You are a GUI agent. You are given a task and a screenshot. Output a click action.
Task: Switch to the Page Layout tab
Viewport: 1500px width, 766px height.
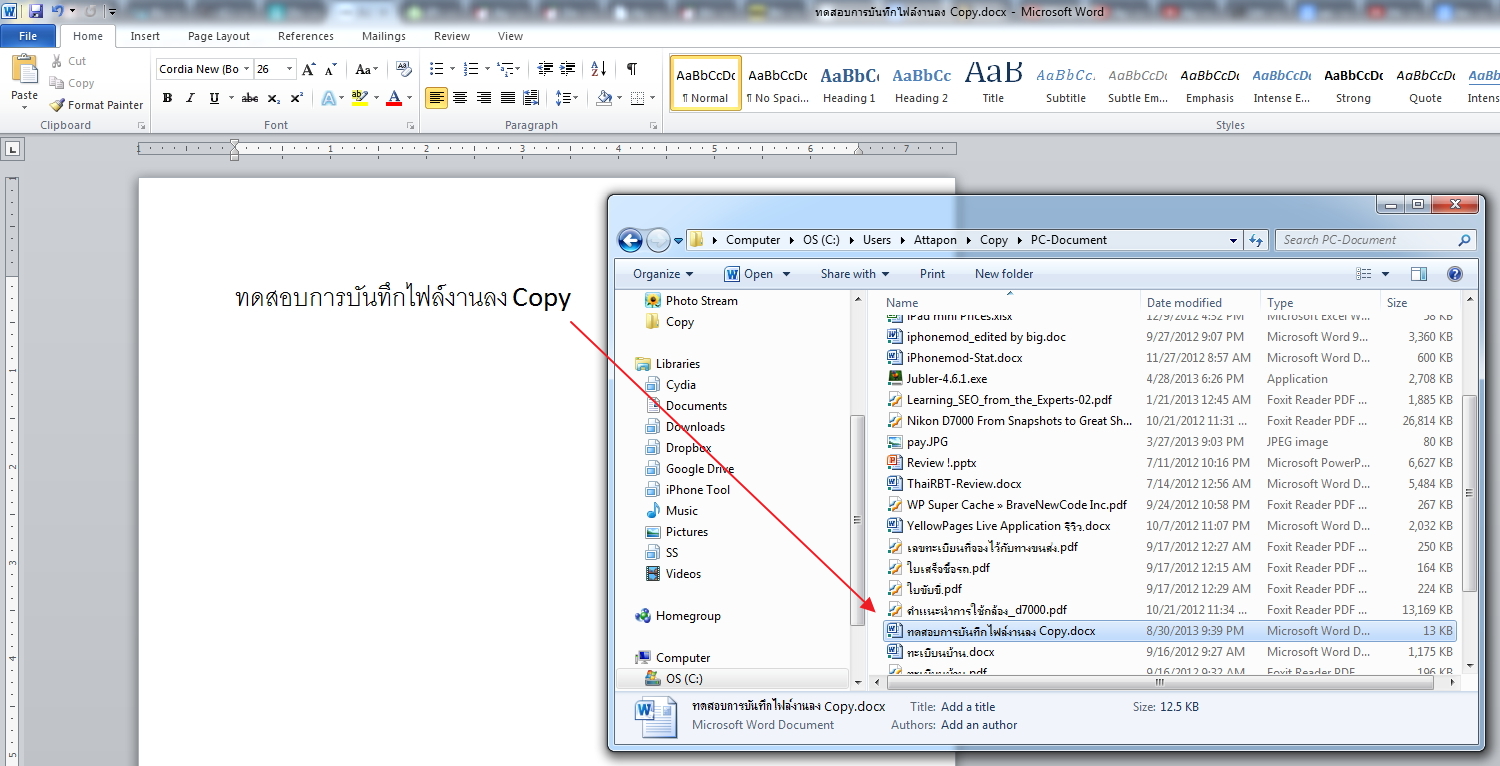(219, 36)
